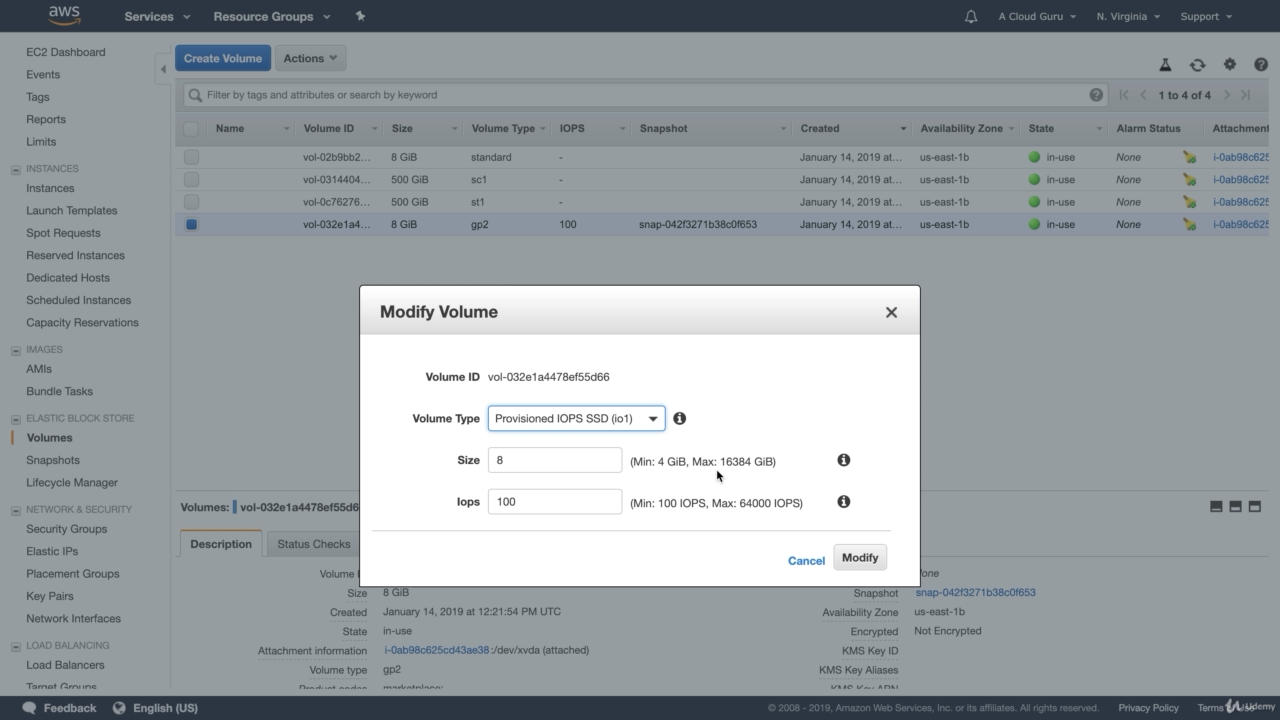Open the beaker experiments icon
The height and width of the screenshot is (720, 1280).
click(x=1166, y=63)
